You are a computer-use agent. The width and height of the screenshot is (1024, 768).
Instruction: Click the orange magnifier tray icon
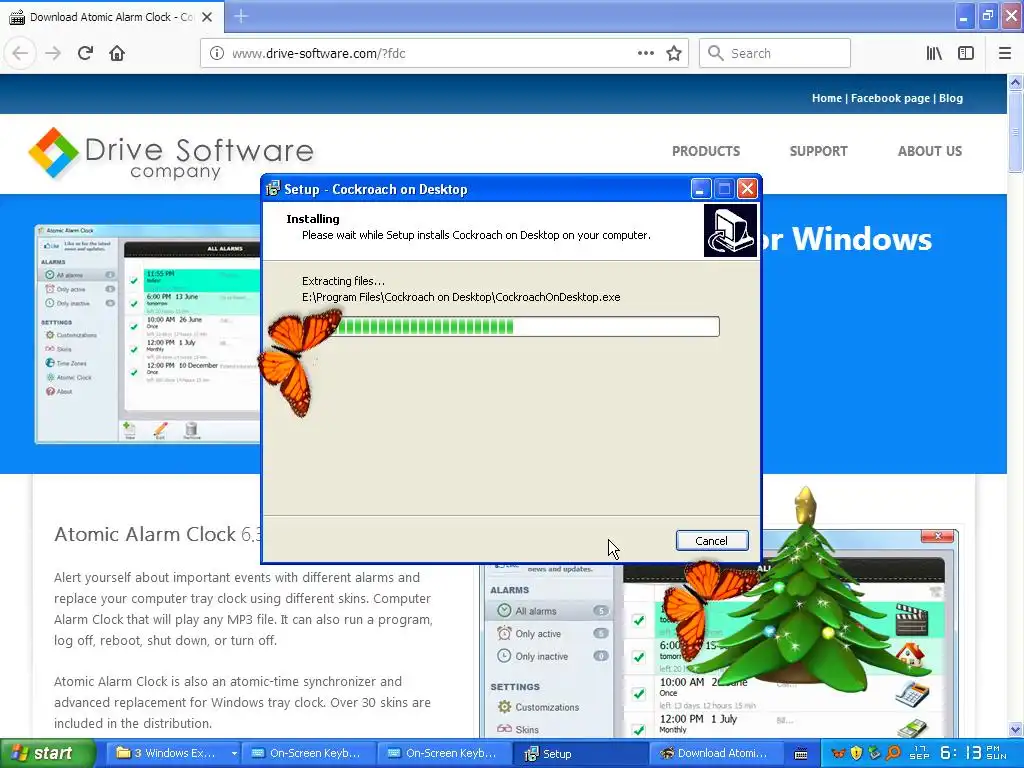click(x=893, y=754)
